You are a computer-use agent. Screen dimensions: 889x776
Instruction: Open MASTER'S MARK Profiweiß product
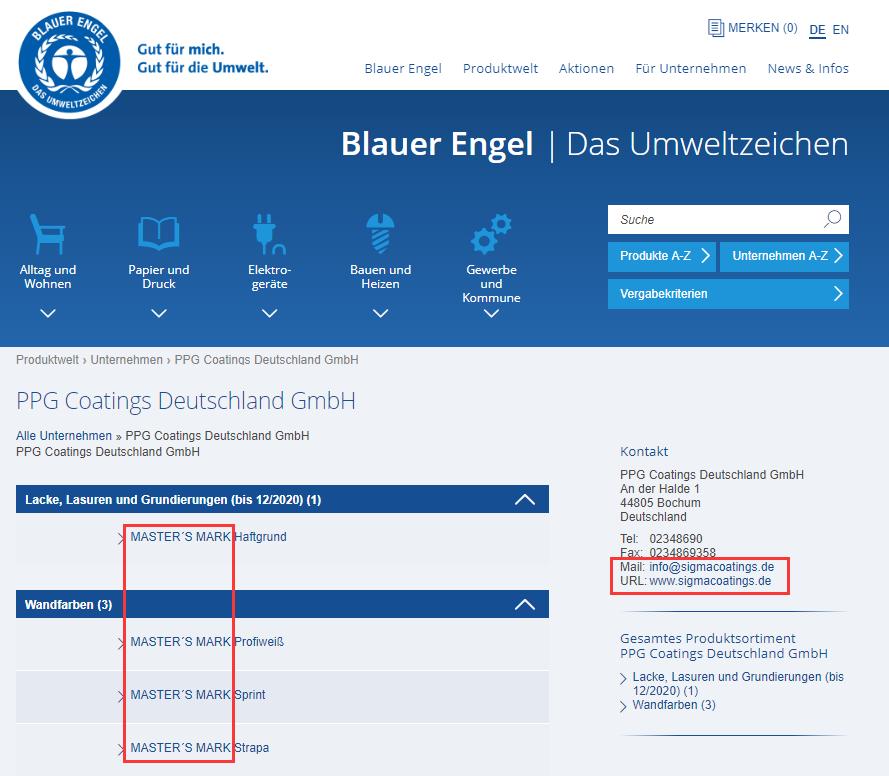point(207,642)
